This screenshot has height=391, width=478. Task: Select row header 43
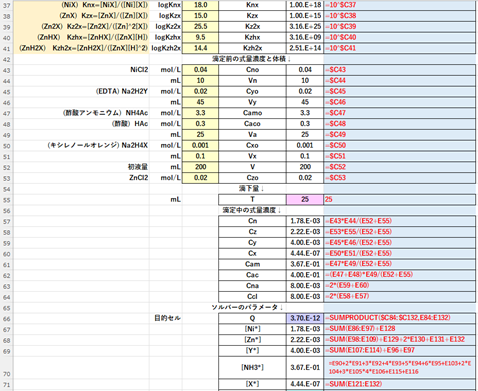pos(7,70)
